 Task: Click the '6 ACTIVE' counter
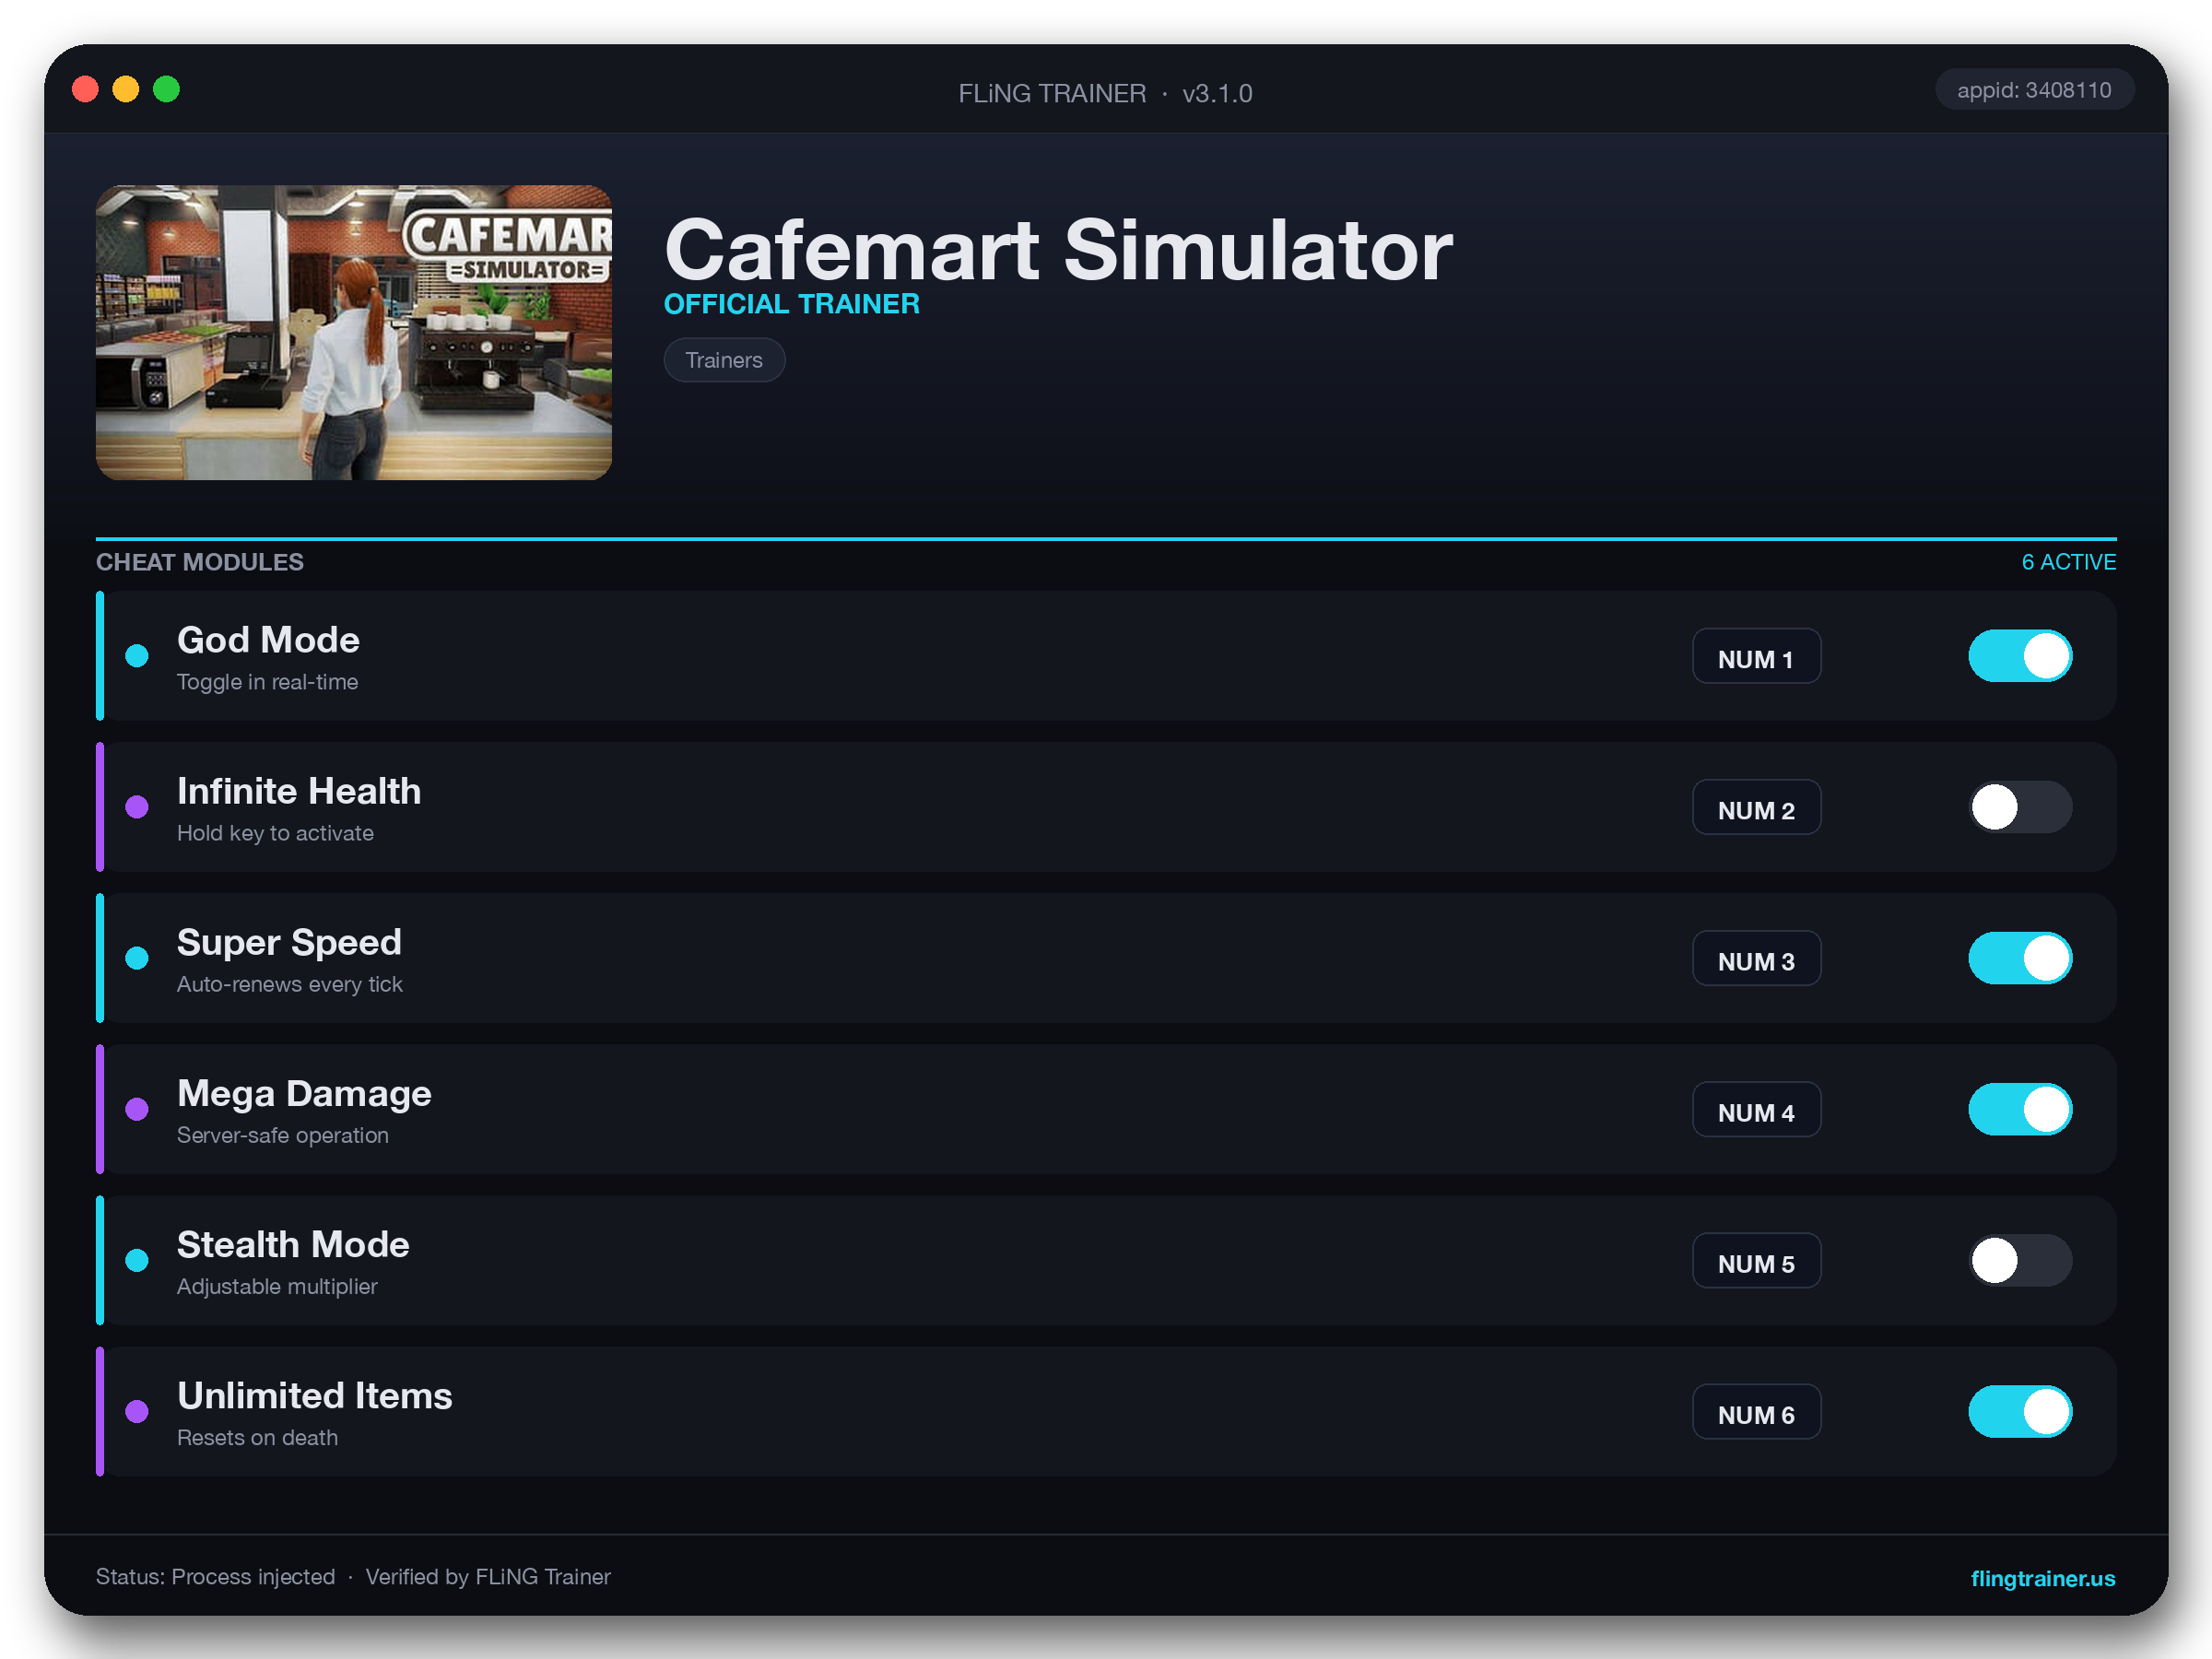[x=2068, y=562]
